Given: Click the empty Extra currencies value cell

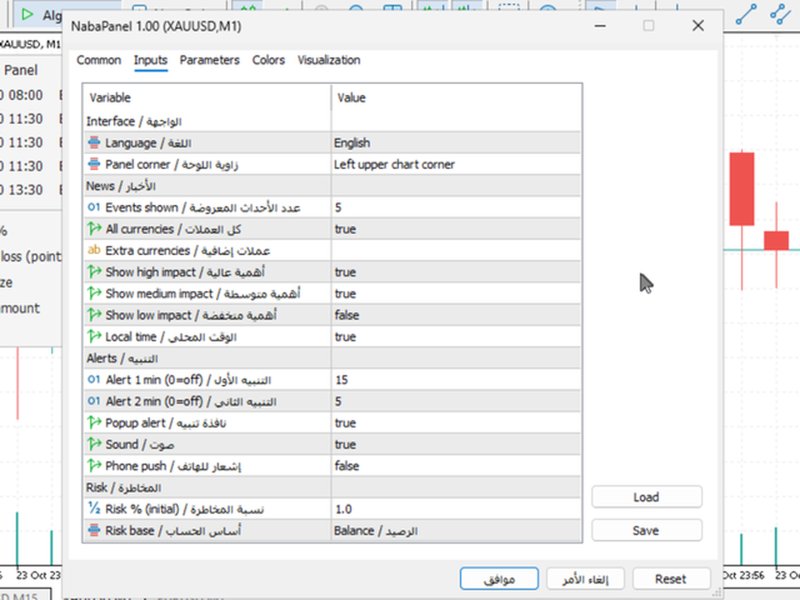Looking at the screenshot, I should click(x=456, y=251).
